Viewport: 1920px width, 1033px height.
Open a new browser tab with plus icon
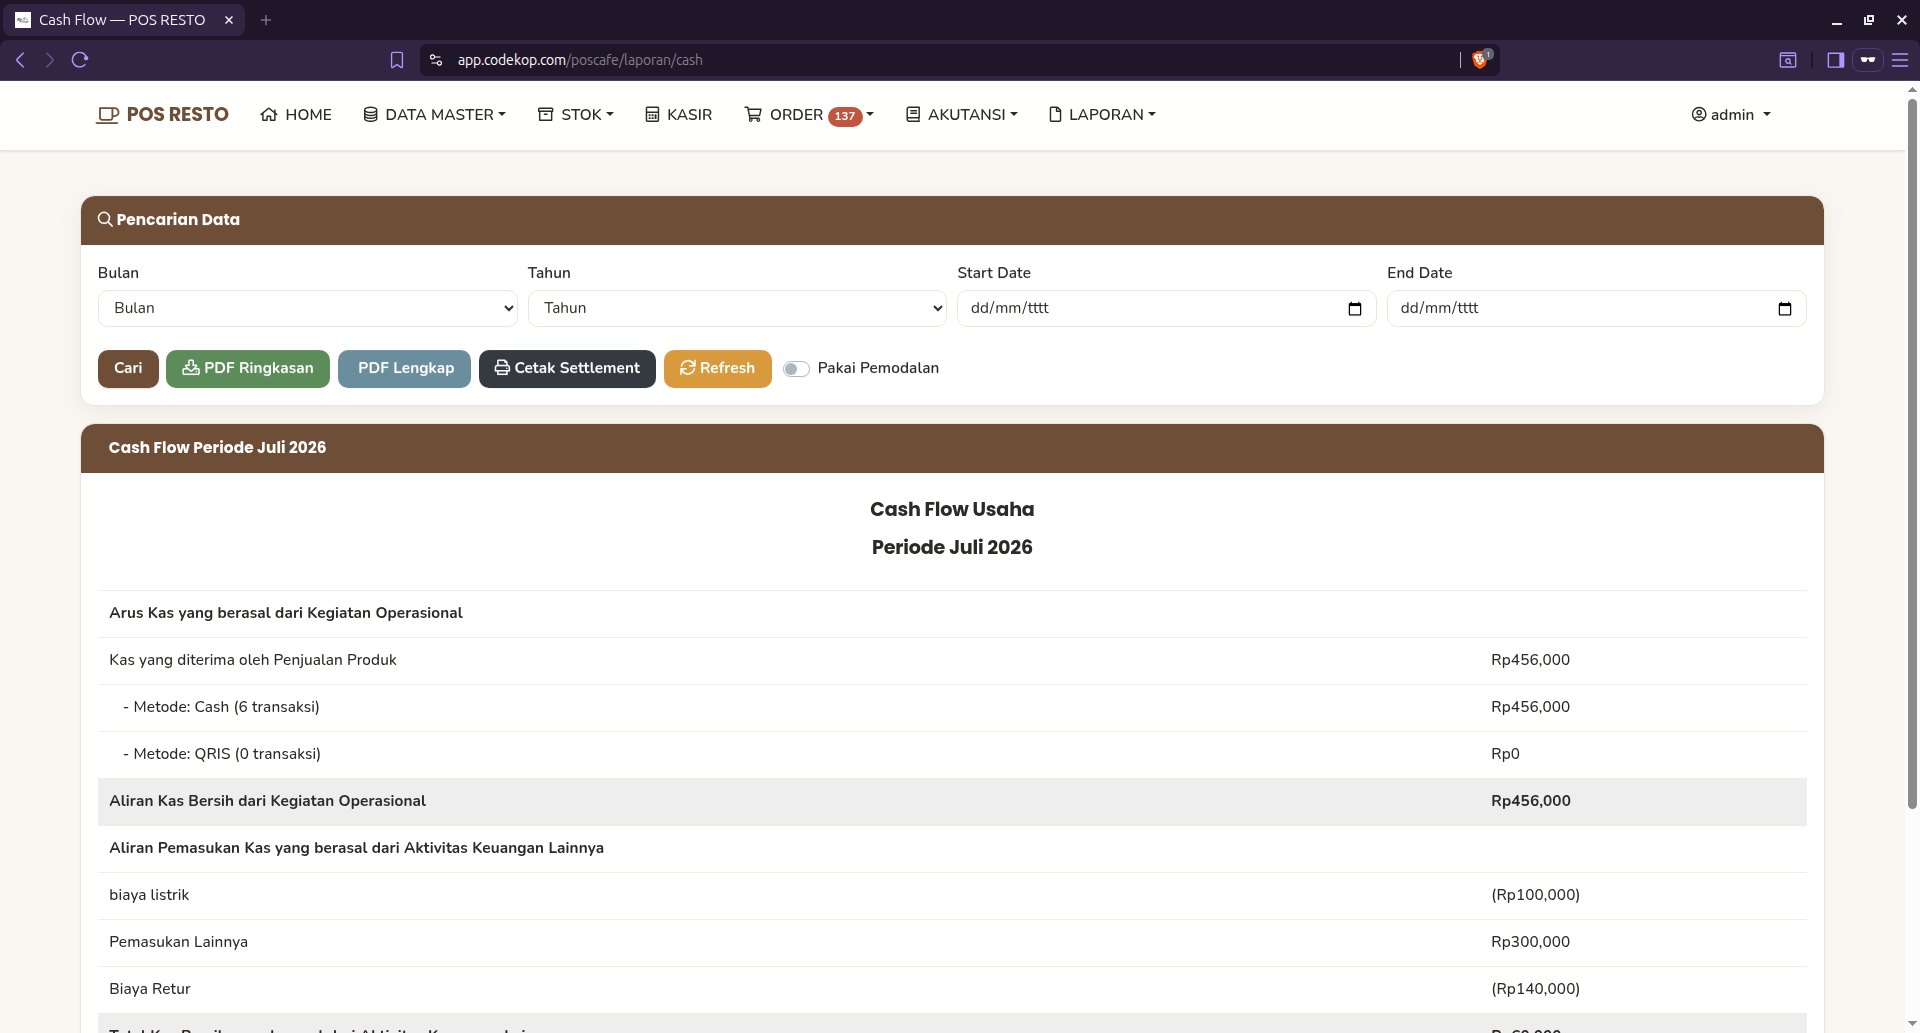(x=266, y=20)
